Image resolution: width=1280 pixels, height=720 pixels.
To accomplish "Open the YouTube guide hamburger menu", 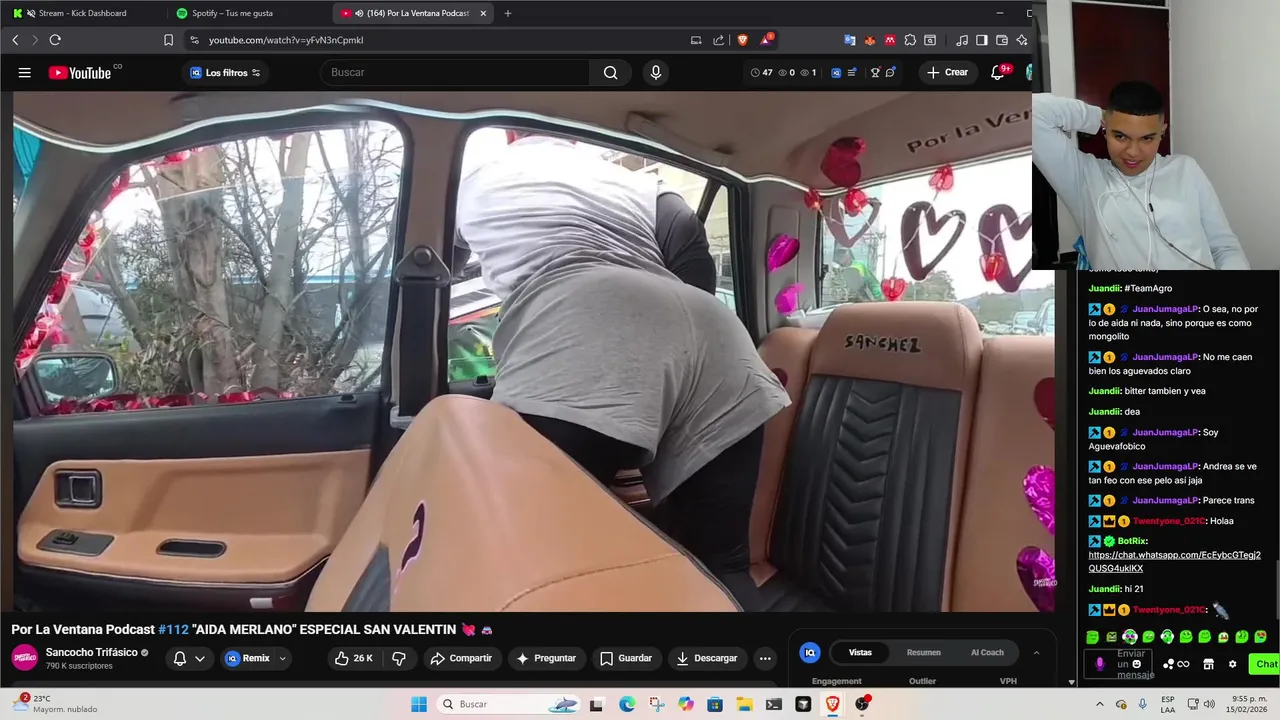I will pos(24,72).
